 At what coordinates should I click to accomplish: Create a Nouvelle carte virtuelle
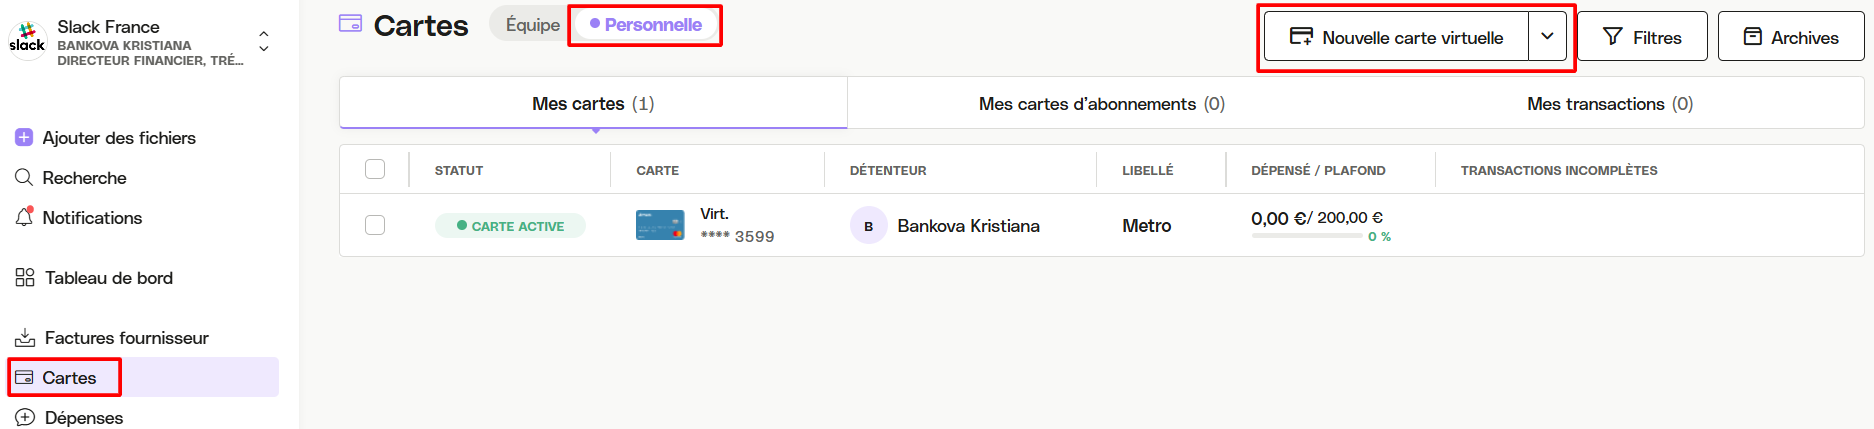point(1396,37)
